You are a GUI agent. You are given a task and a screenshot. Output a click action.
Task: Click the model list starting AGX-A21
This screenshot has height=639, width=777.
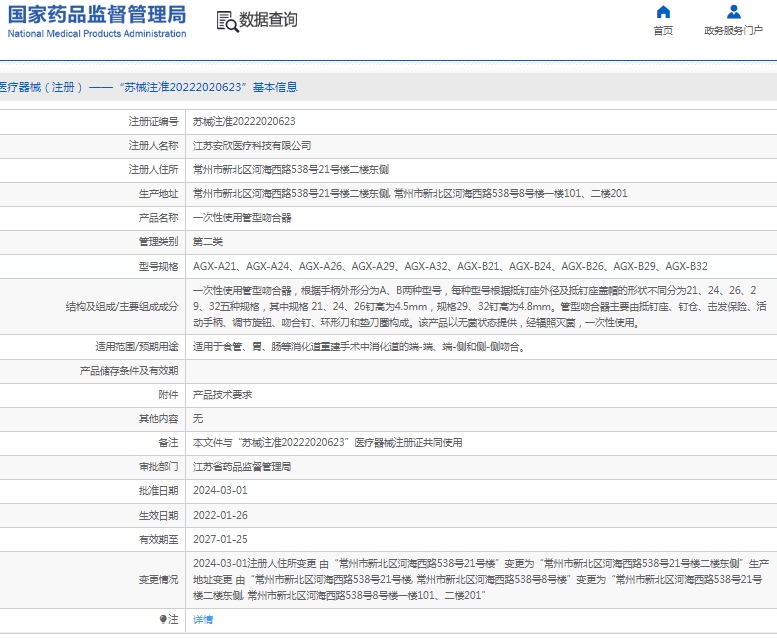[450, 266]
